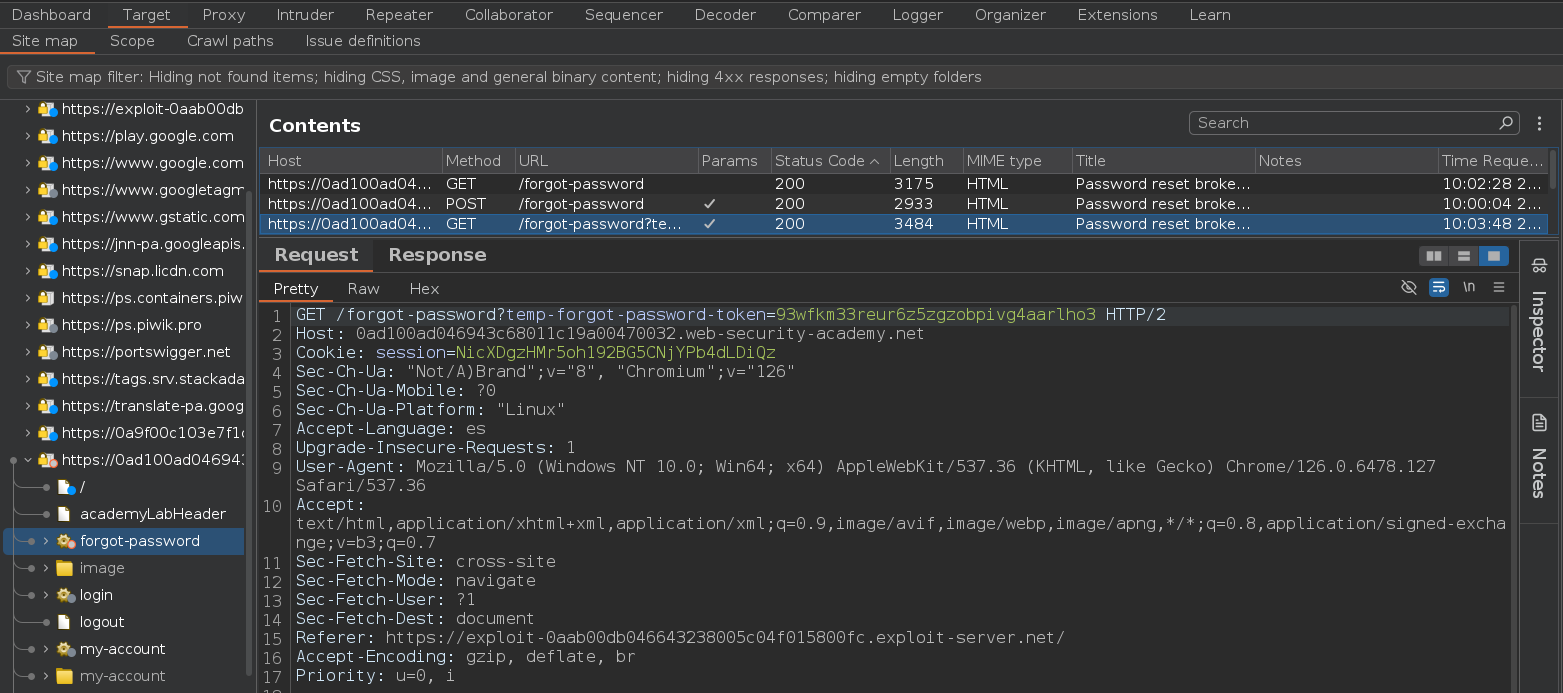1563x693 pixels.
Task: Click the Contents table vertical scrollbar
Action: 1552,170
